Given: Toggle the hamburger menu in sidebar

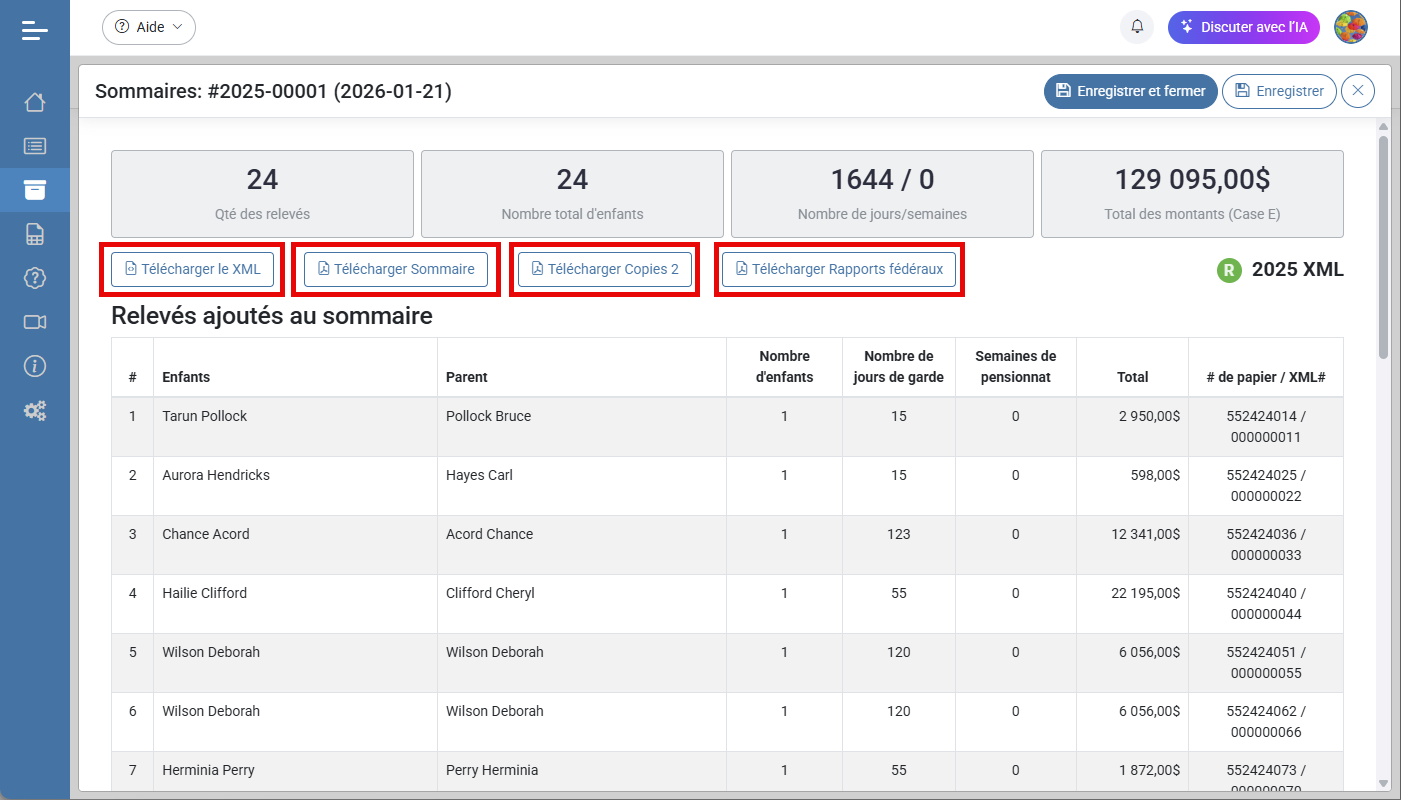Looking at the screenshot, I should 35,30.
